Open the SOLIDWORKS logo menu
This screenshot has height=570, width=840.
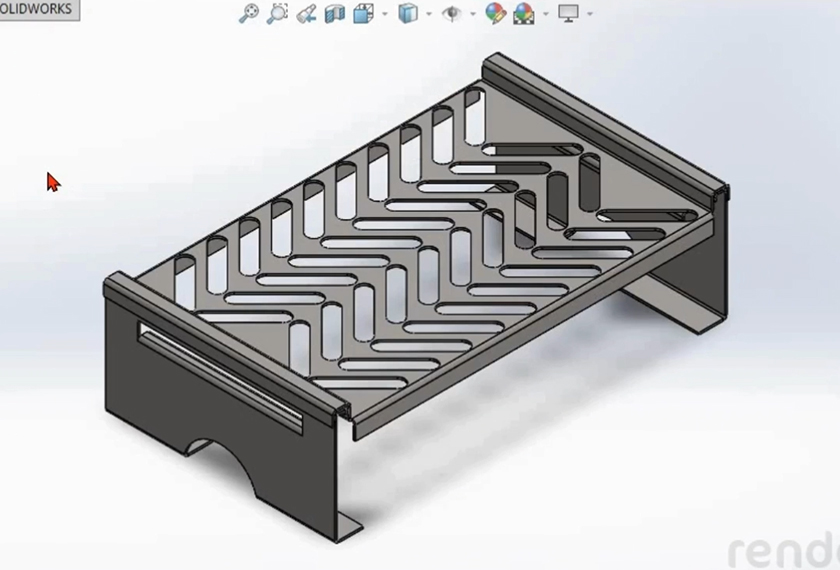tap(38, 9)
